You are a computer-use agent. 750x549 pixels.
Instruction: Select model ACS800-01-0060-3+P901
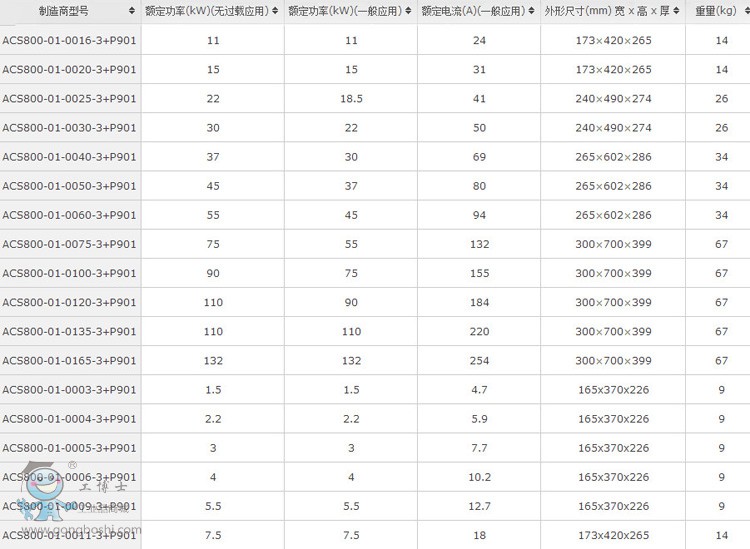[x=69, y=215]
